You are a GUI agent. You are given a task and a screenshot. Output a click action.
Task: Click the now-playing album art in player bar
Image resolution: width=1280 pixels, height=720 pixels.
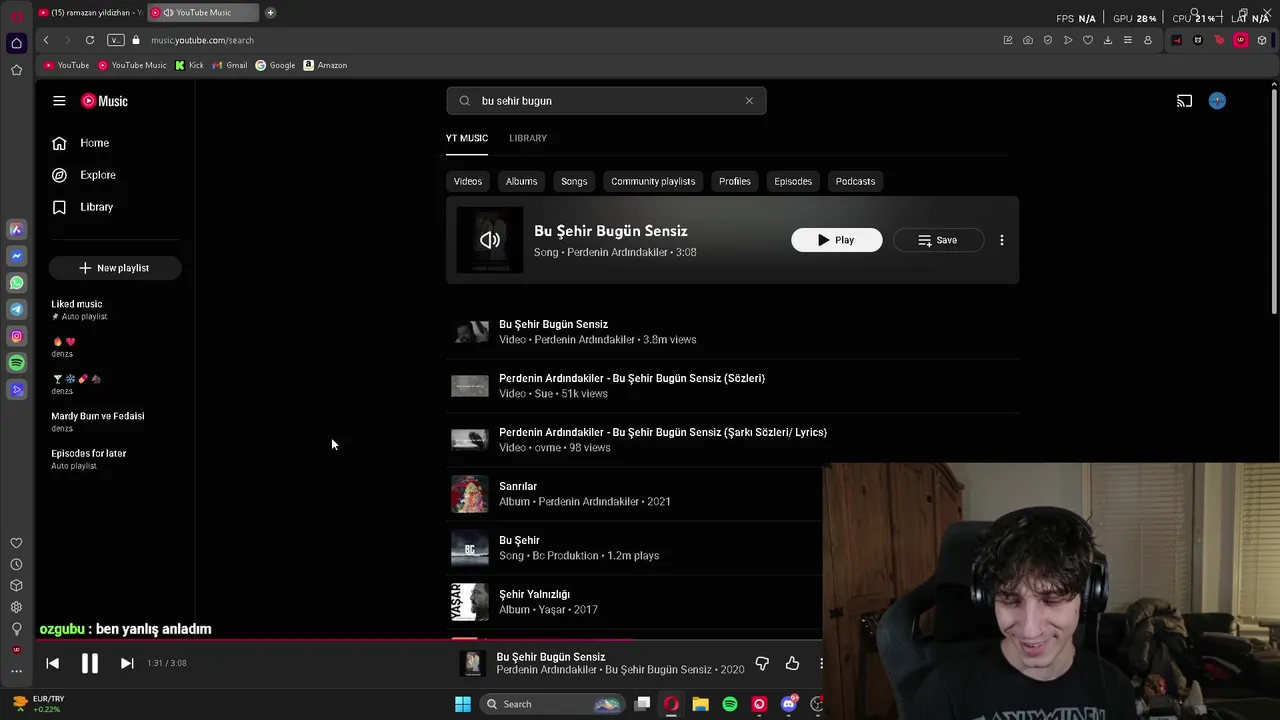[472, 663]
